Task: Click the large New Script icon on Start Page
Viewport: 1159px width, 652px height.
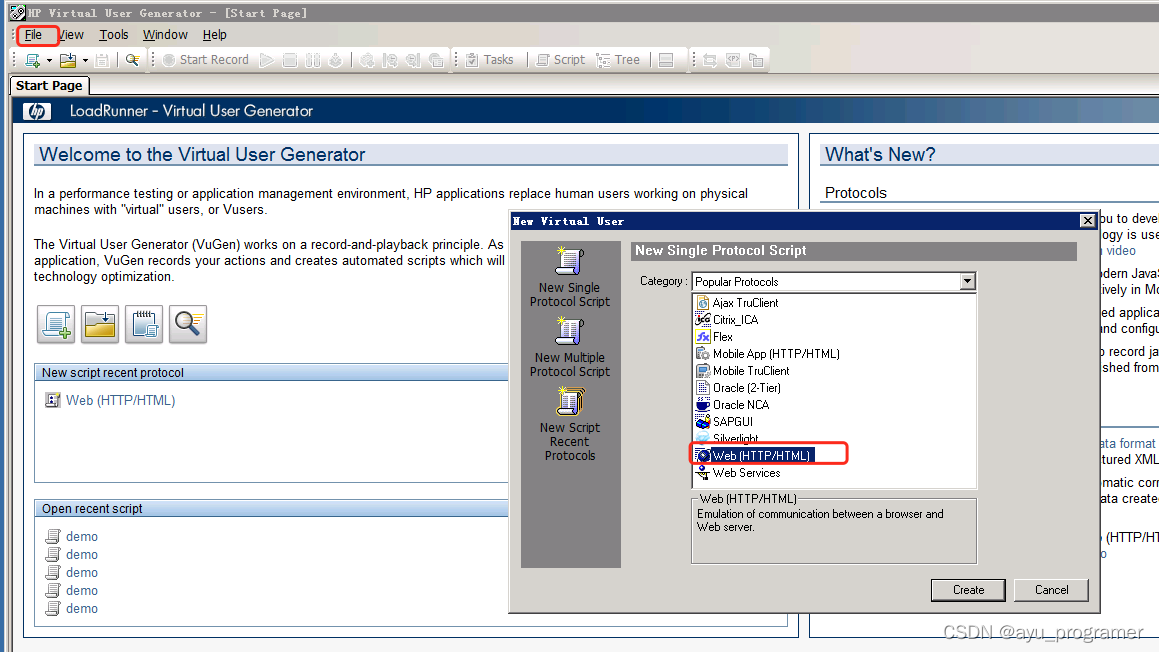Action: click(x=56, y=325)
